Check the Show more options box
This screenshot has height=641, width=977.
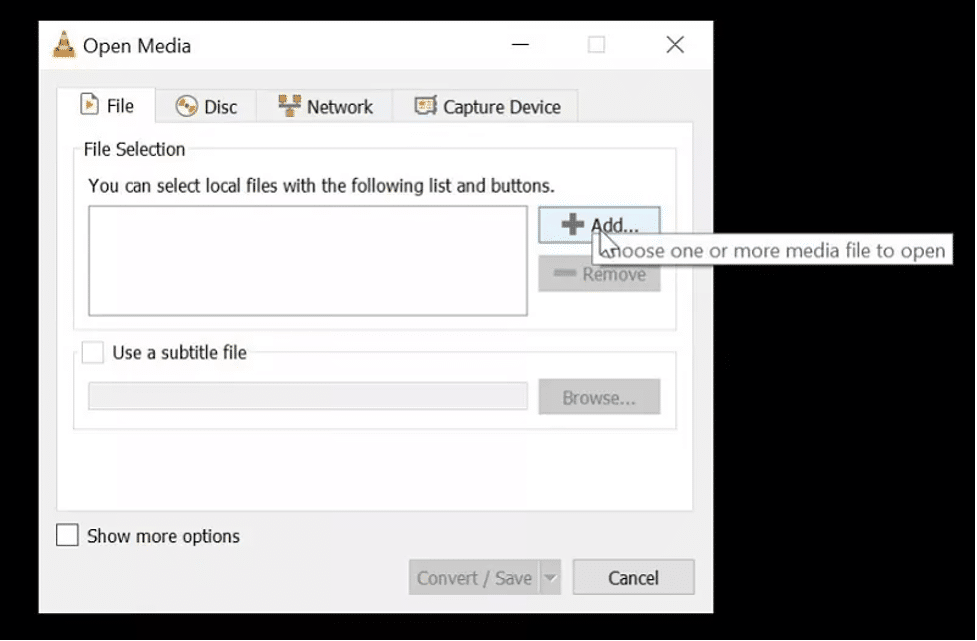click(x=67, y=536)
